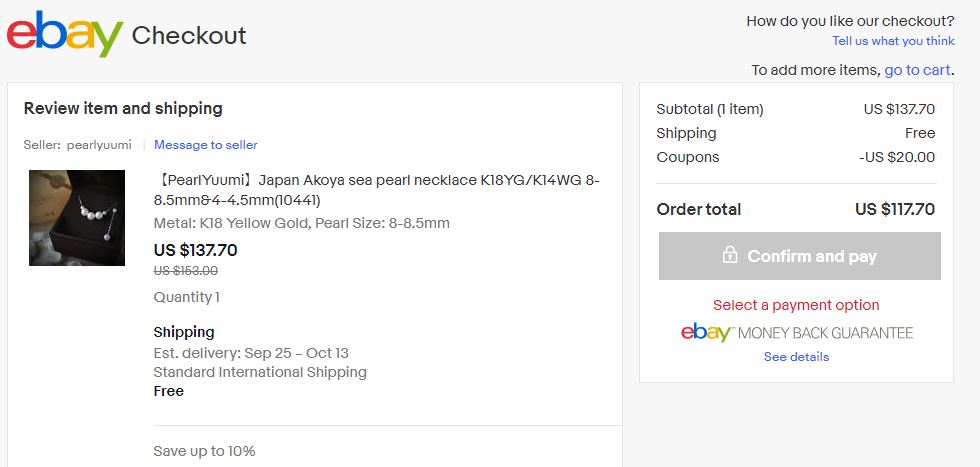Click the lock icon on Confirm and pay

point(729,255)
